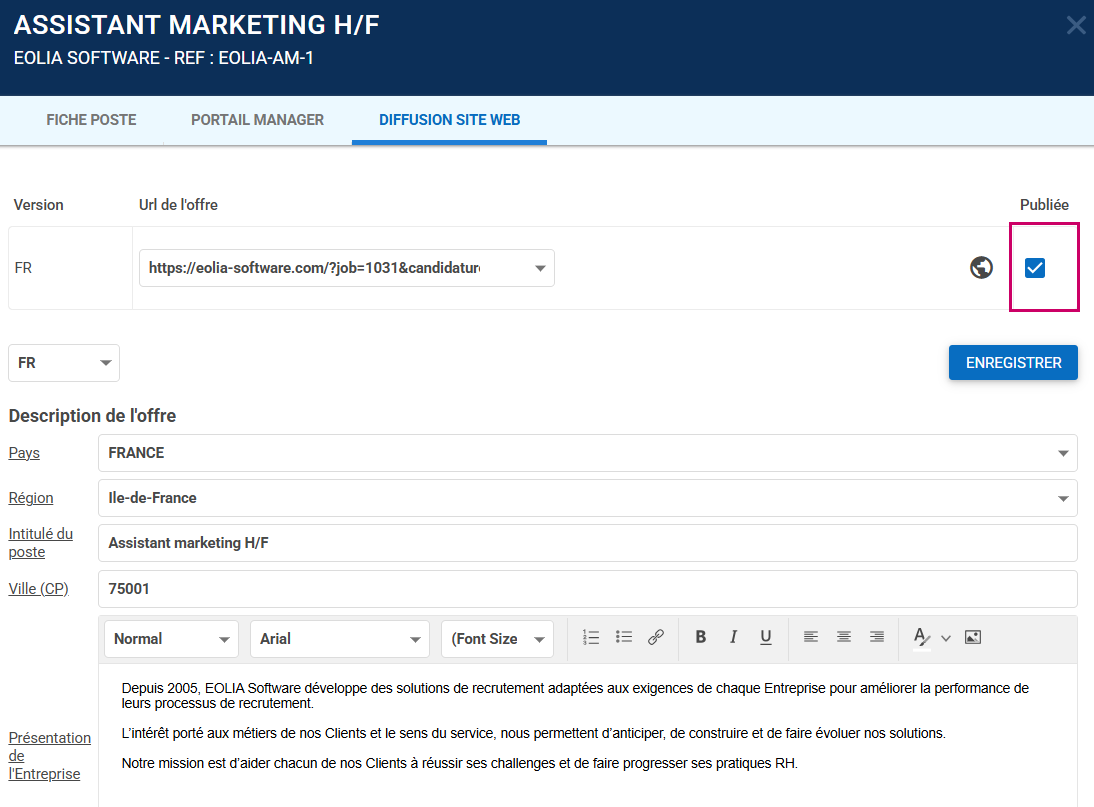The height and width of the screenshot is (807, 1094).
Task: Toggle bold formatting
Action: click(x=701, y=637)
